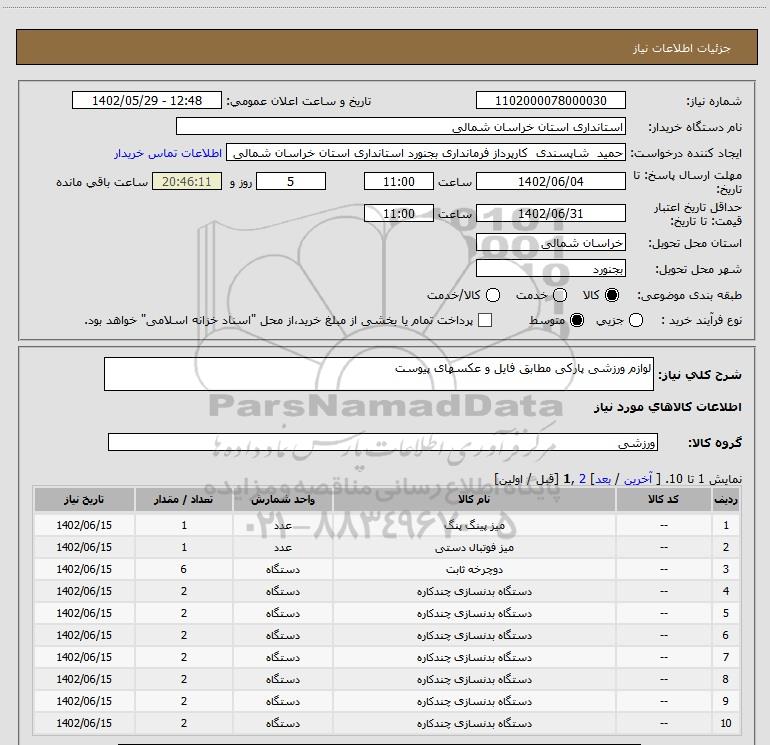Click the ورزشی goods group field
The height and width of the screenshot is (745, 770).
point(383,442)
